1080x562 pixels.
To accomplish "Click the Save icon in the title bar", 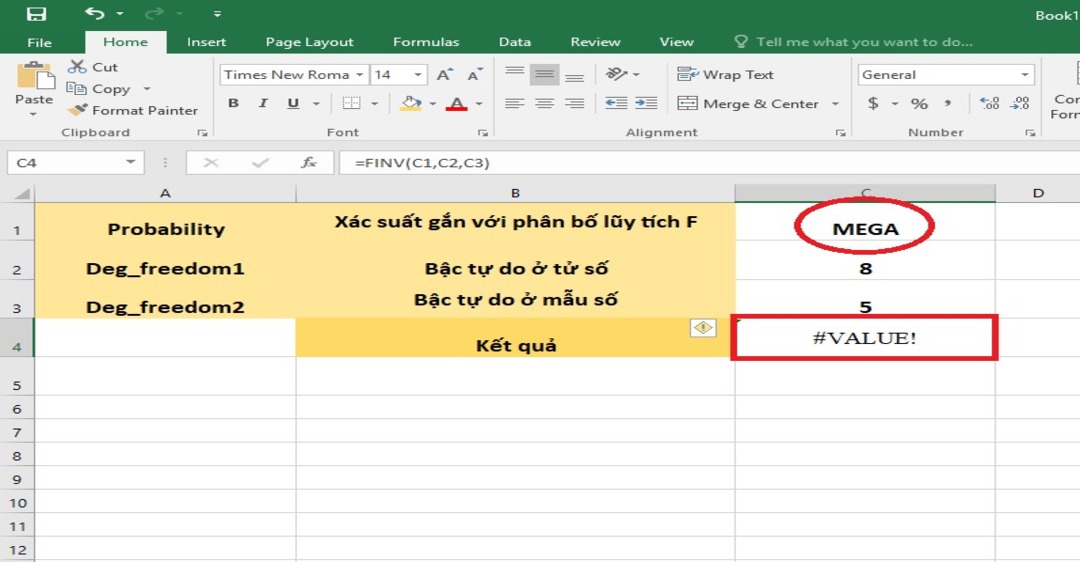I will (36, 14).
